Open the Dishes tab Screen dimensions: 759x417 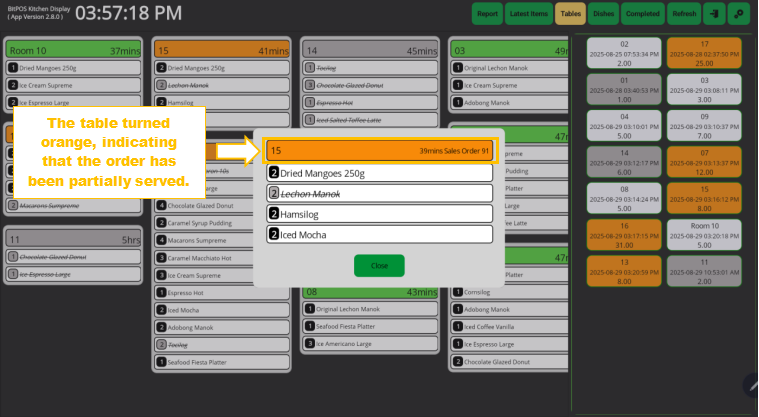(x=603, y=14)
